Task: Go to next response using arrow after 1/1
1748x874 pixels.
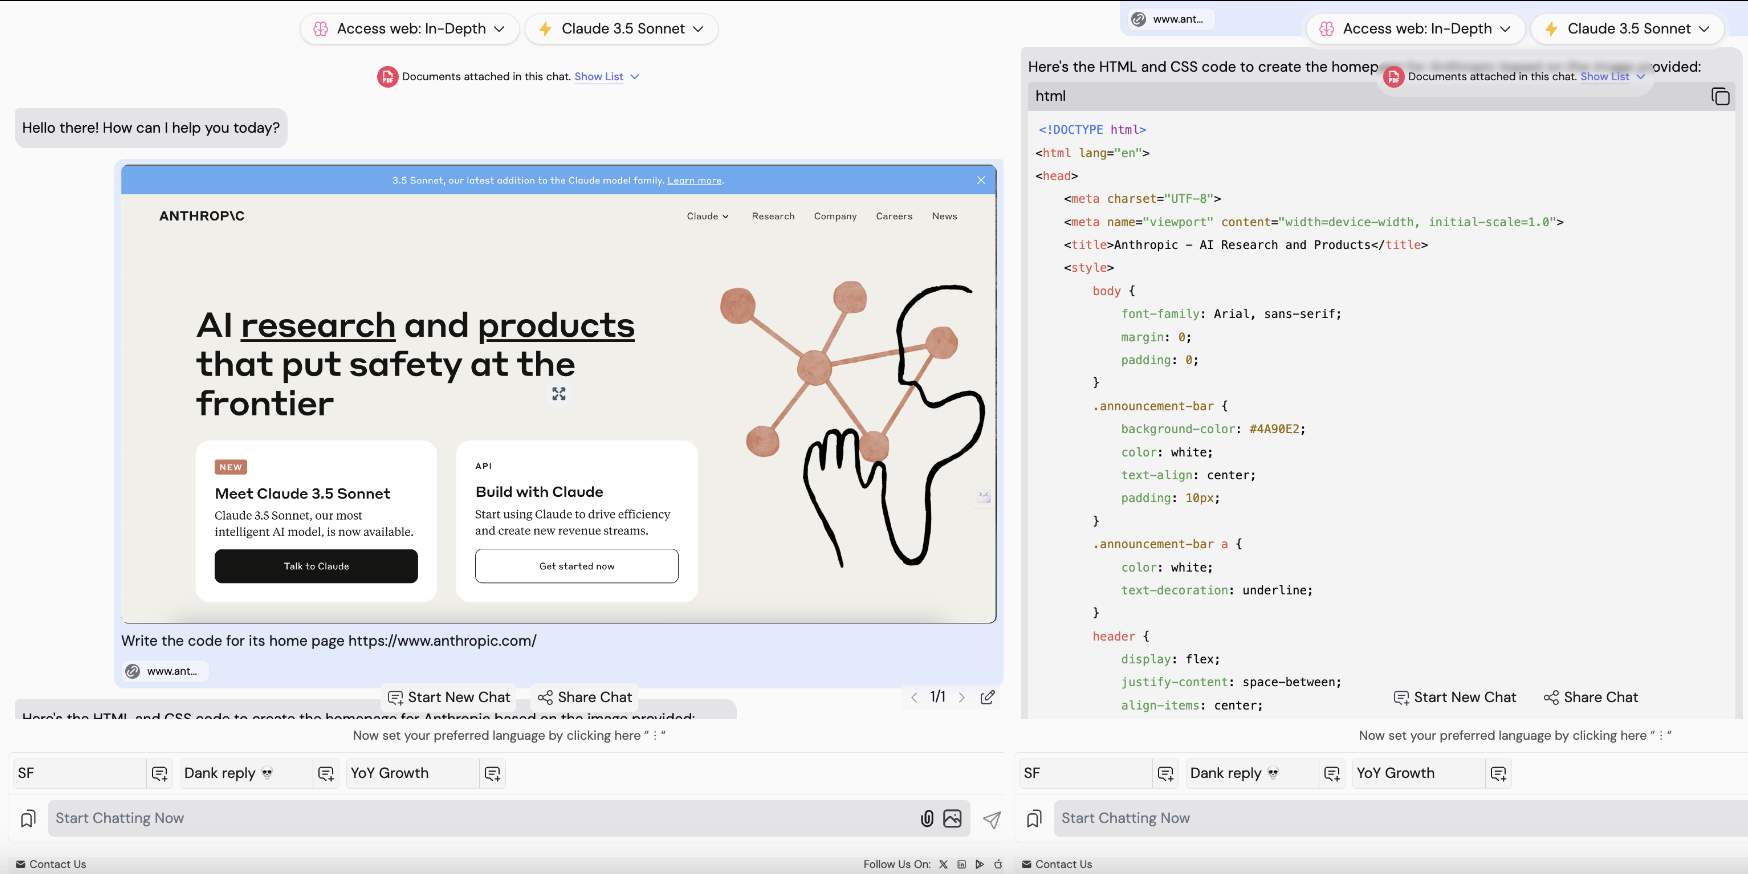Action: pyautogui.click(x=962, y=697)
